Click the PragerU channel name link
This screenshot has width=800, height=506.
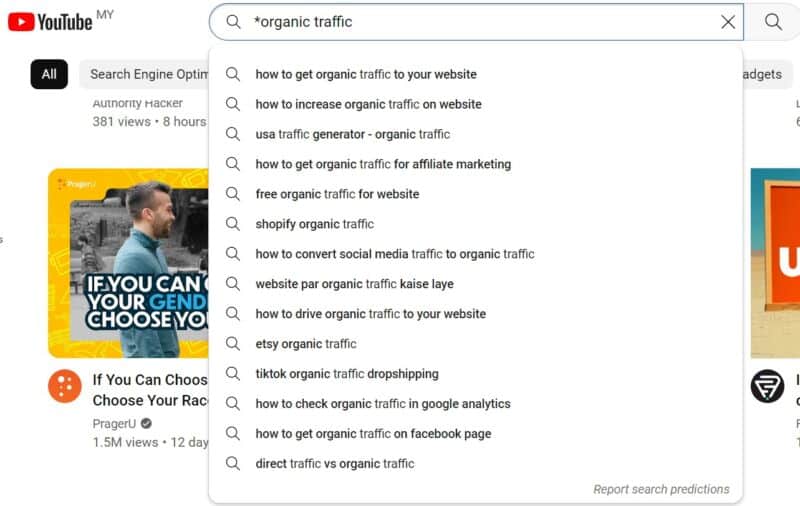[x=114, y=423]
